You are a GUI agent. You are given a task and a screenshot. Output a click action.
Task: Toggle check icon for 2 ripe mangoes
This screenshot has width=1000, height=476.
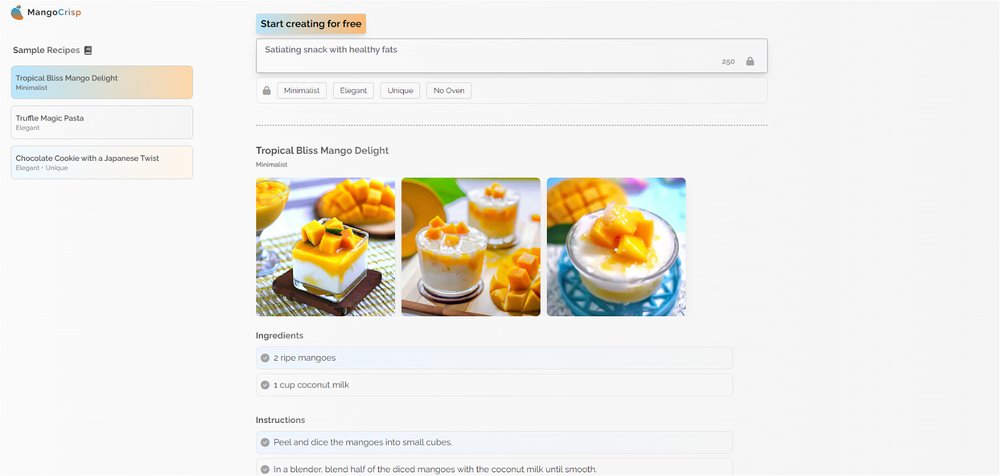click(265, 358)
